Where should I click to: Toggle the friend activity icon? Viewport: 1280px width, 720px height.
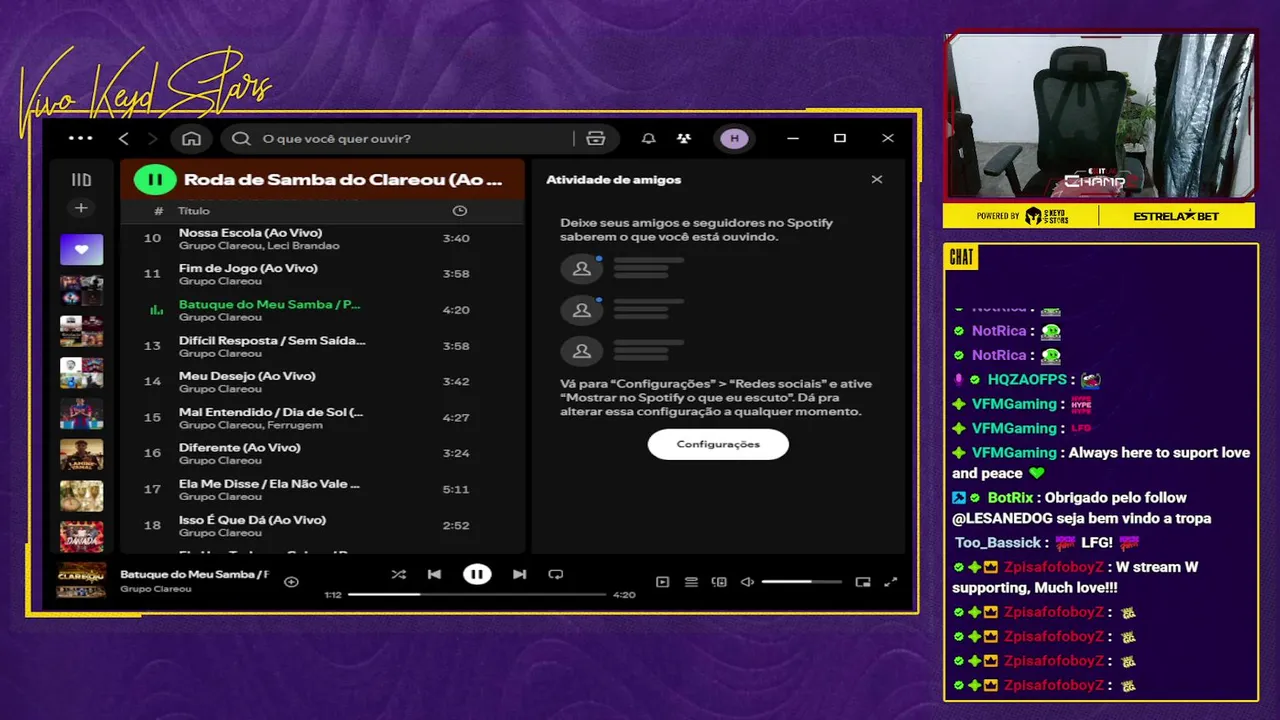(684, 138)
